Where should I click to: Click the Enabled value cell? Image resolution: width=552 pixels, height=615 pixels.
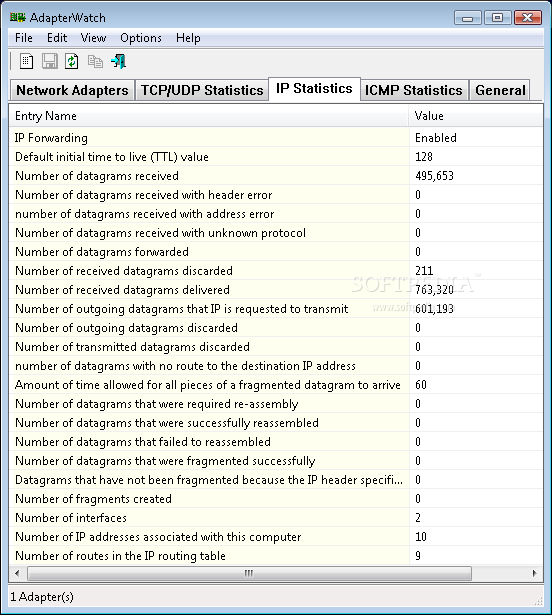pyautogui.click(x=436, y=138)
